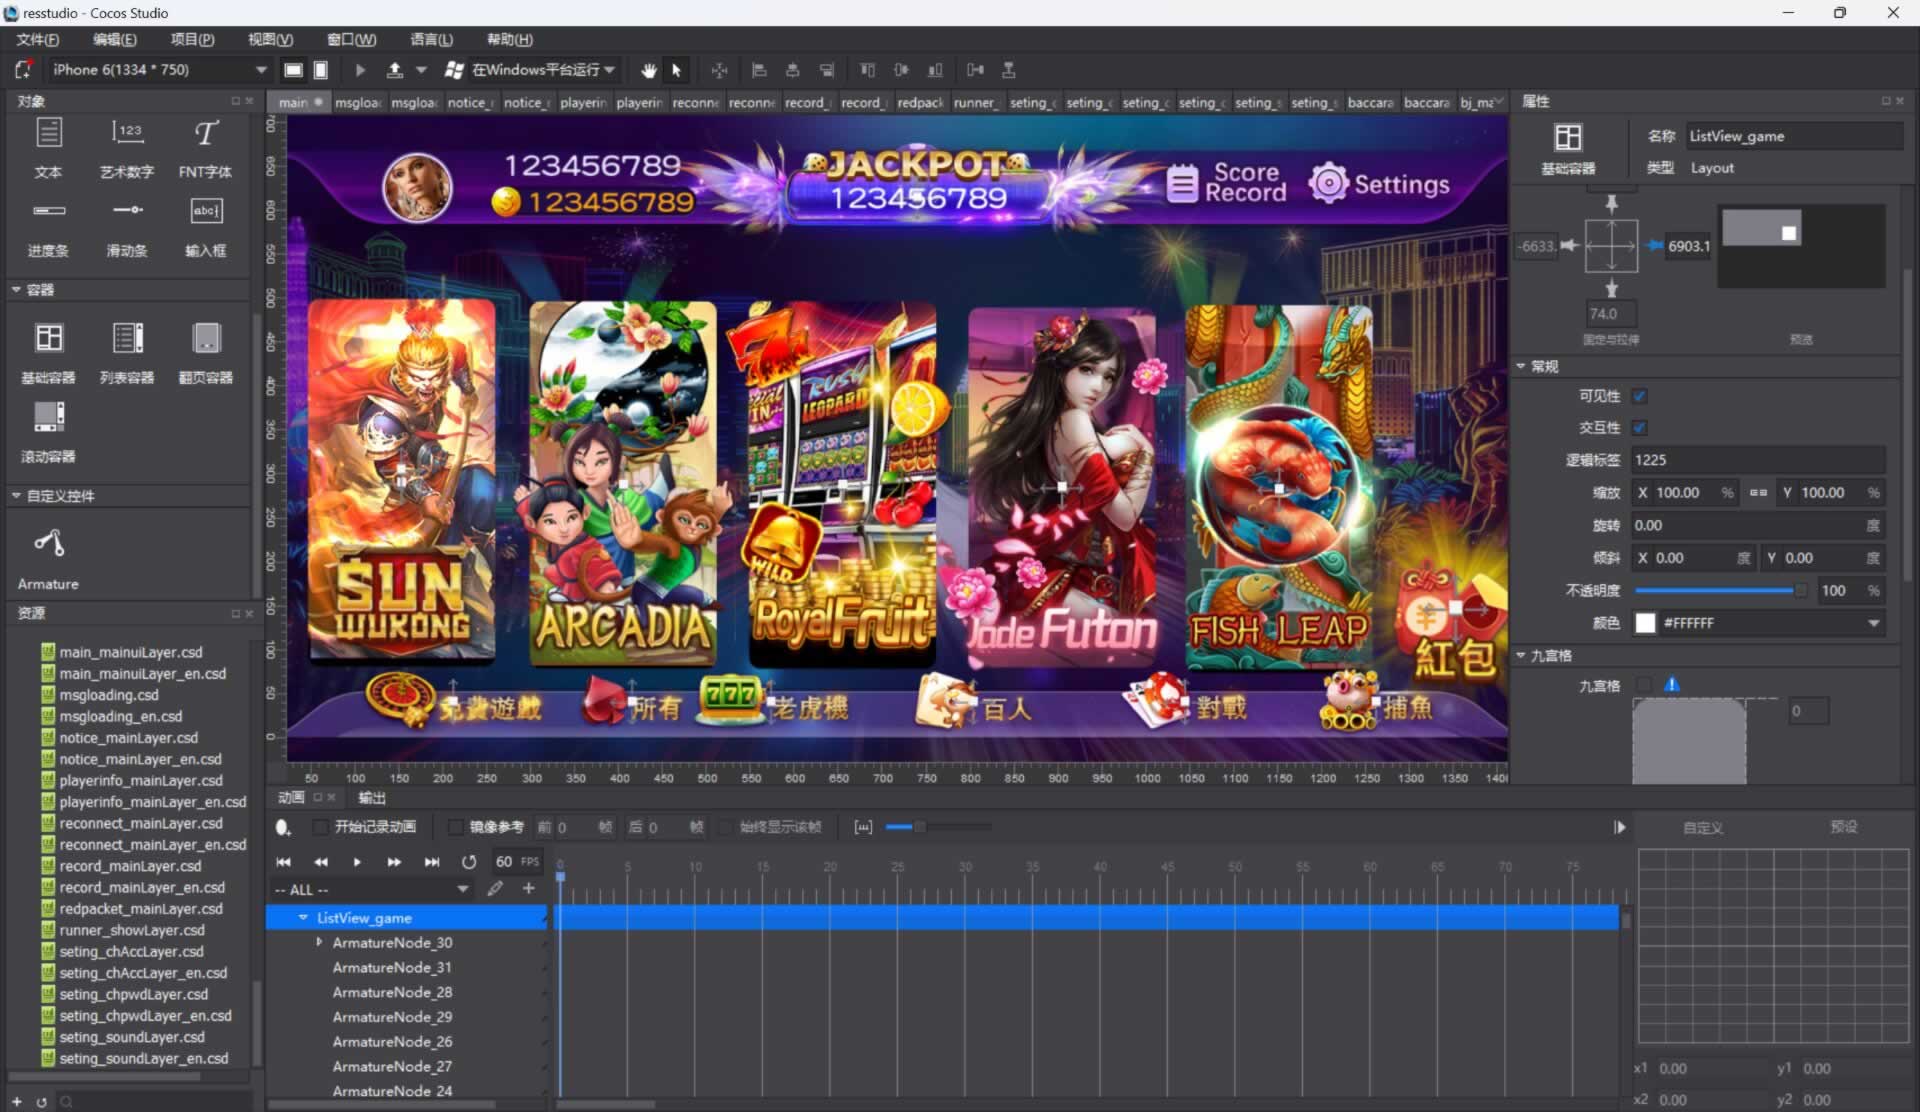The image size is (1920, 1112).
Task: Click the pencil edit animation icon
Action: (495, 889)
